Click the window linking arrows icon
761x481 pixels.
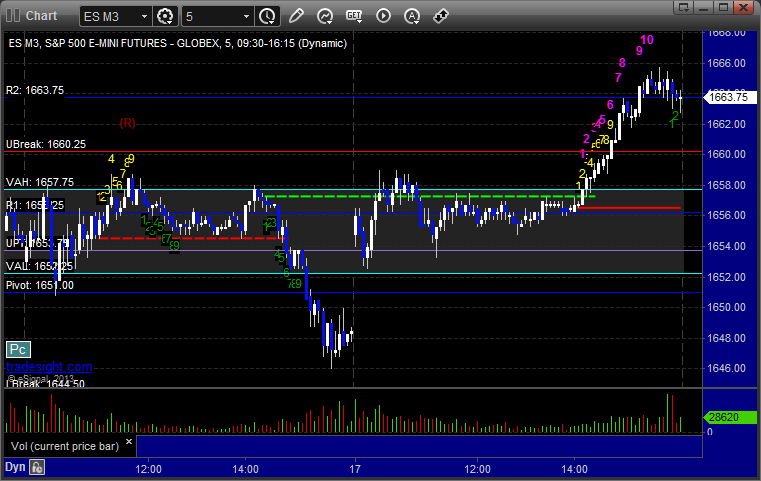(x=441, y=16)
